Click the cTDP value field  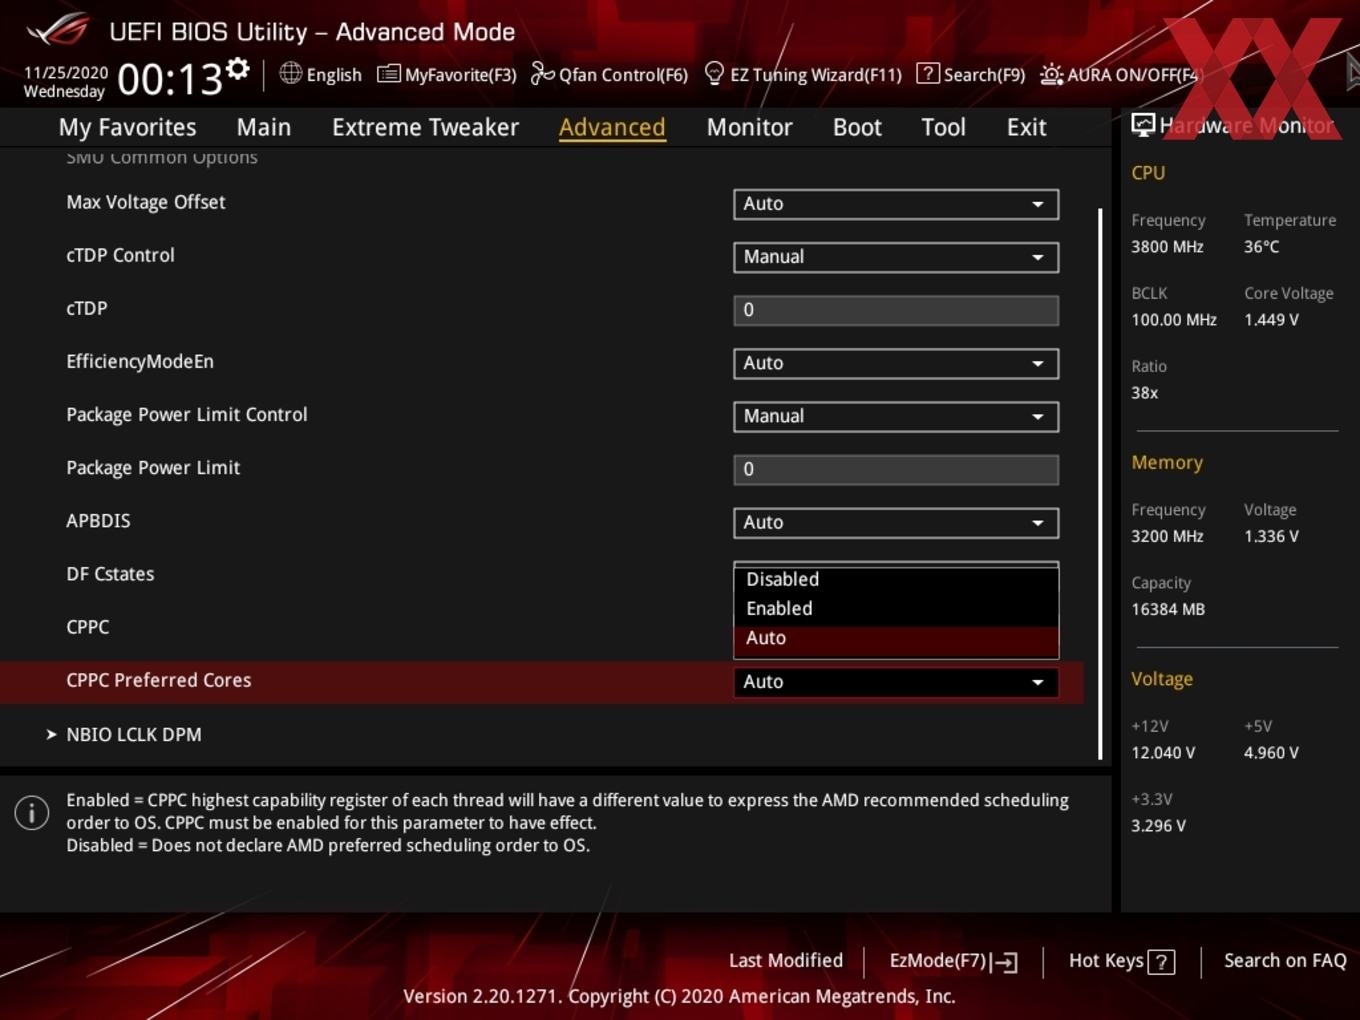896,310
